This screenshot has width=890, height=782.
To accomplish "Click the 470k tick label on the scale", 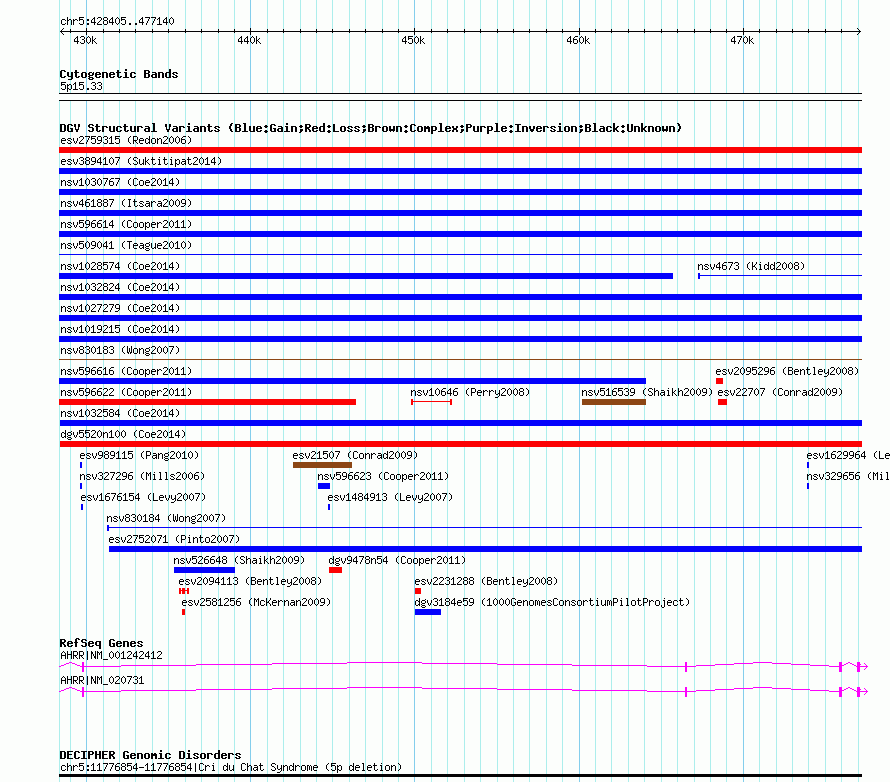I will pos(742,40).
